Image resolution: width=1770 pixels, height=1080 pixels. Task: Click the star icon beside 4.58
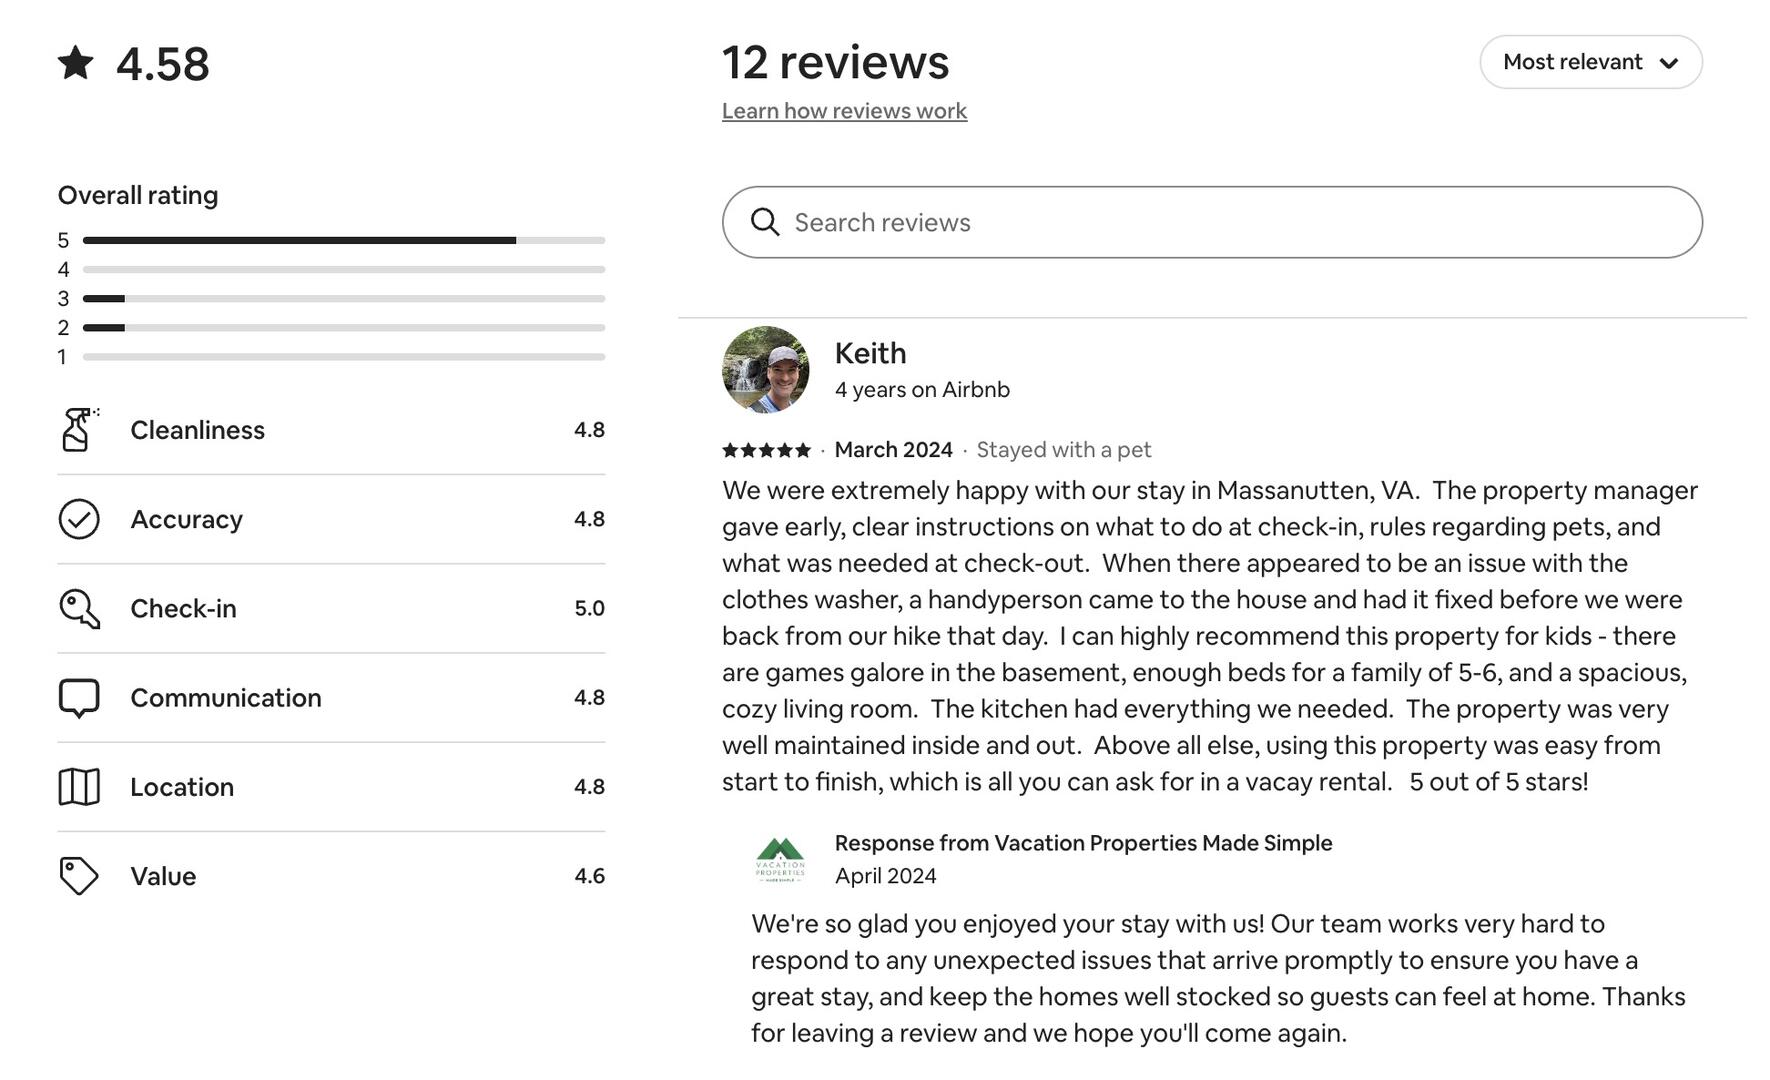coord(76,63)
